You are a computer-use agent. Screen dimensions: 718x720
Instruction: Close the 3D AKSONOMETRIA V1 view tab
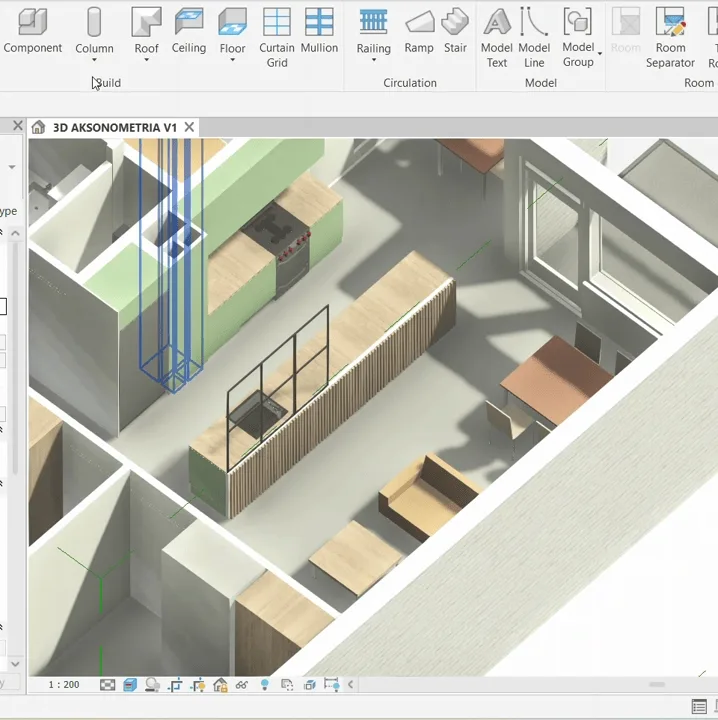click(189, 127)
